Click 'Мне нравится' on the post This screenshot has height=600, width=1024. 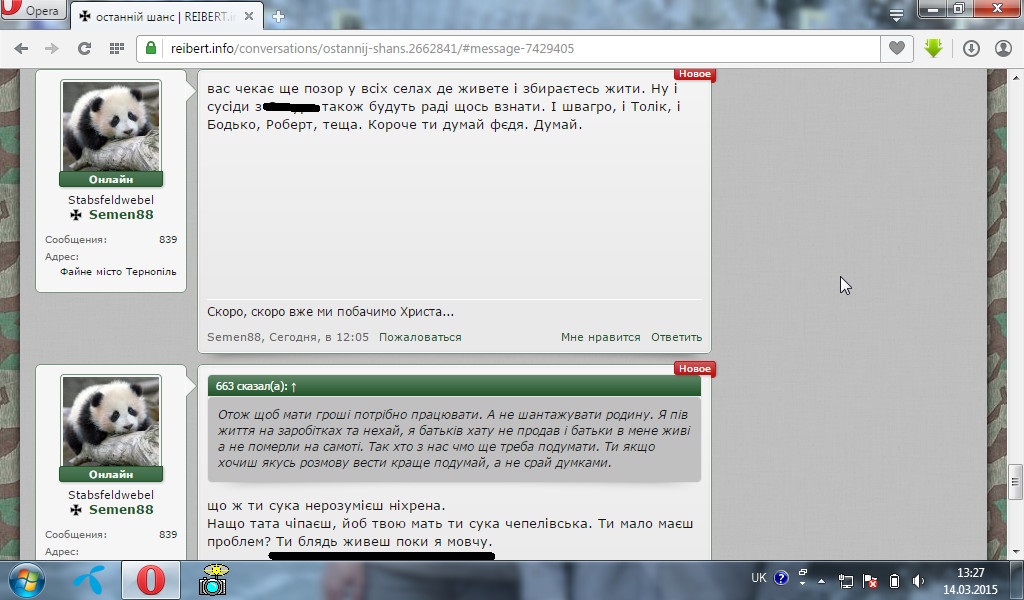pos(600,337)
